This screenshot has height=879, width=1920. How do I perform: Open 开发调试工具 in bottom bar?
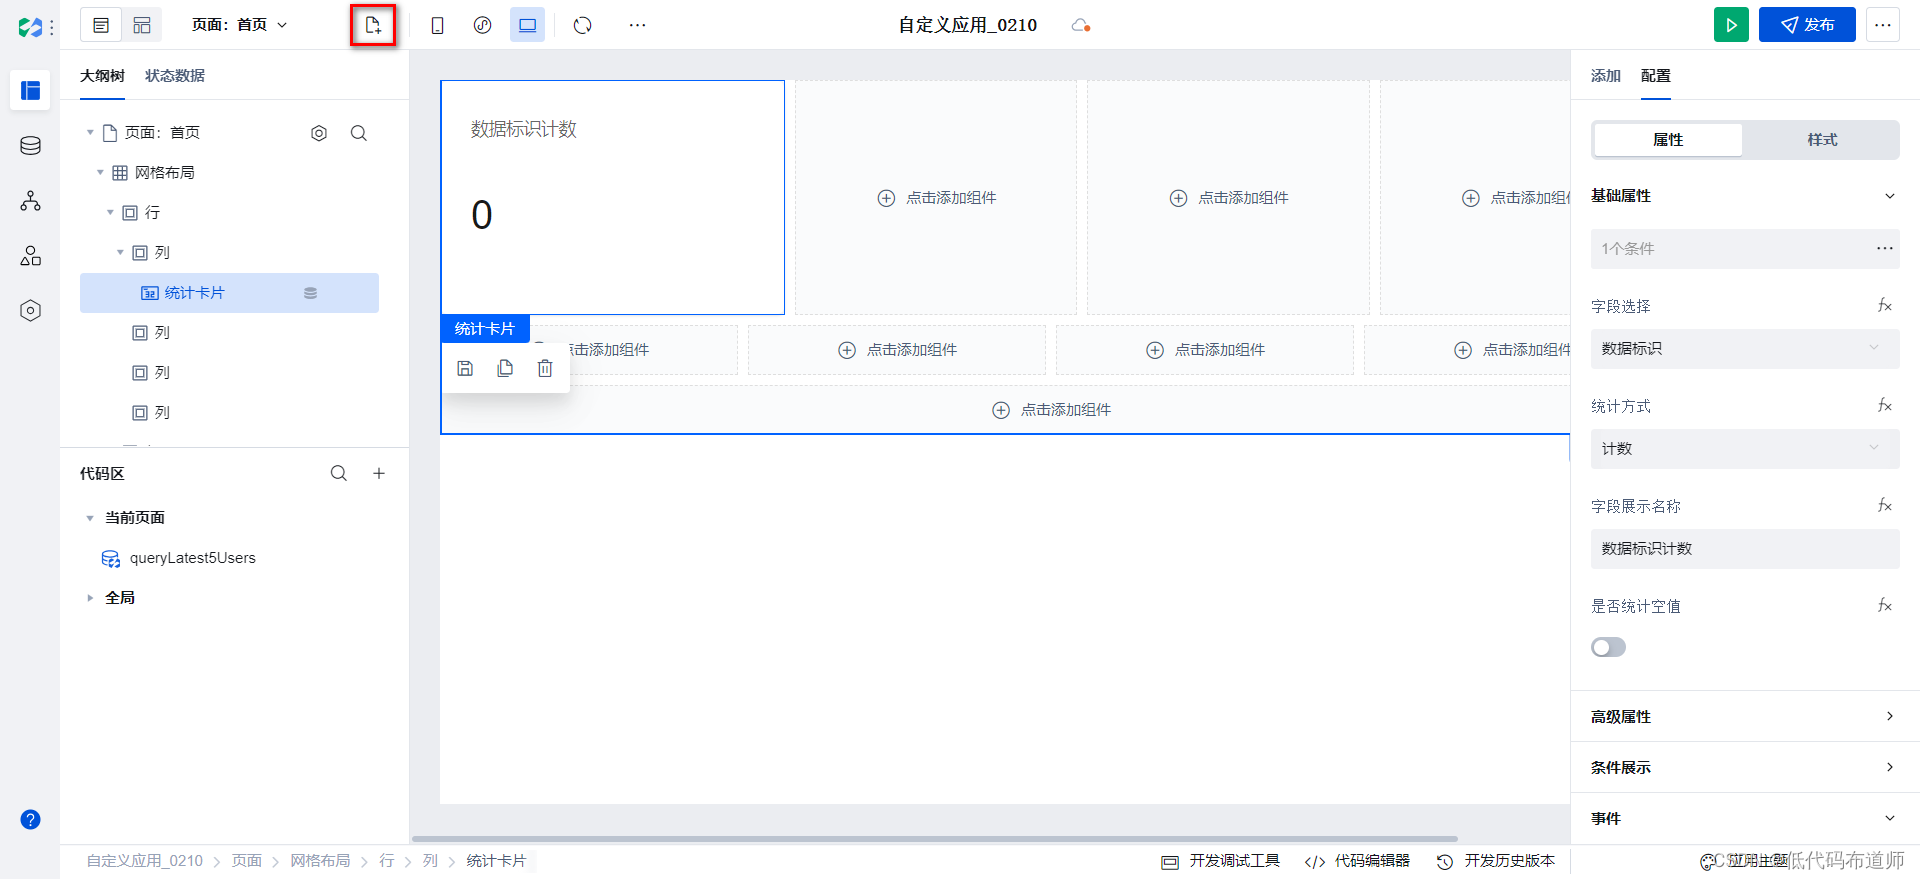(1221, 861)
